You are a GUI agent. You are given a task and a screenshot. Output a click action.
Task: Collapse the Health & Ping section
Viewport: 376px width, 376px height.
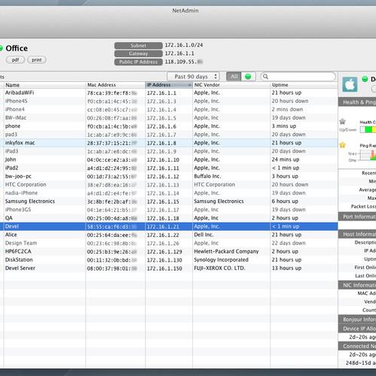(x=357, y=102)
